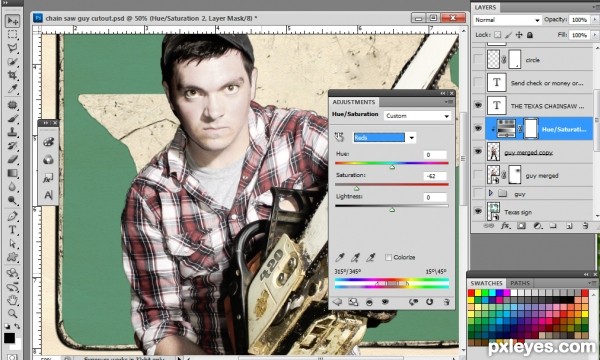Select the Eraser tool
The image size is (600, 360).
coord(12,160)
